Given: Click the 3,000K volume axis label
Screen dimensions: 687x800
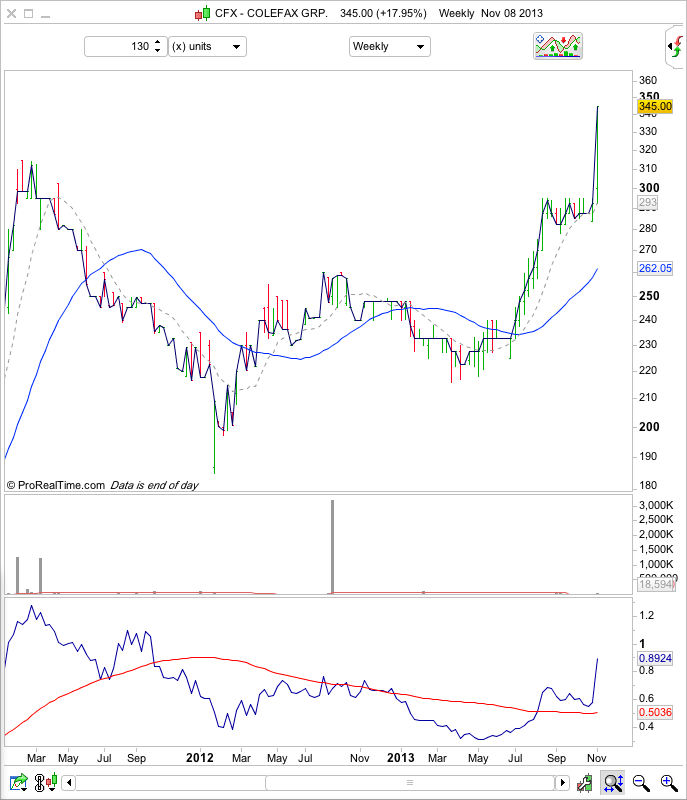Looking at the screenshot, I should point(656,505).
